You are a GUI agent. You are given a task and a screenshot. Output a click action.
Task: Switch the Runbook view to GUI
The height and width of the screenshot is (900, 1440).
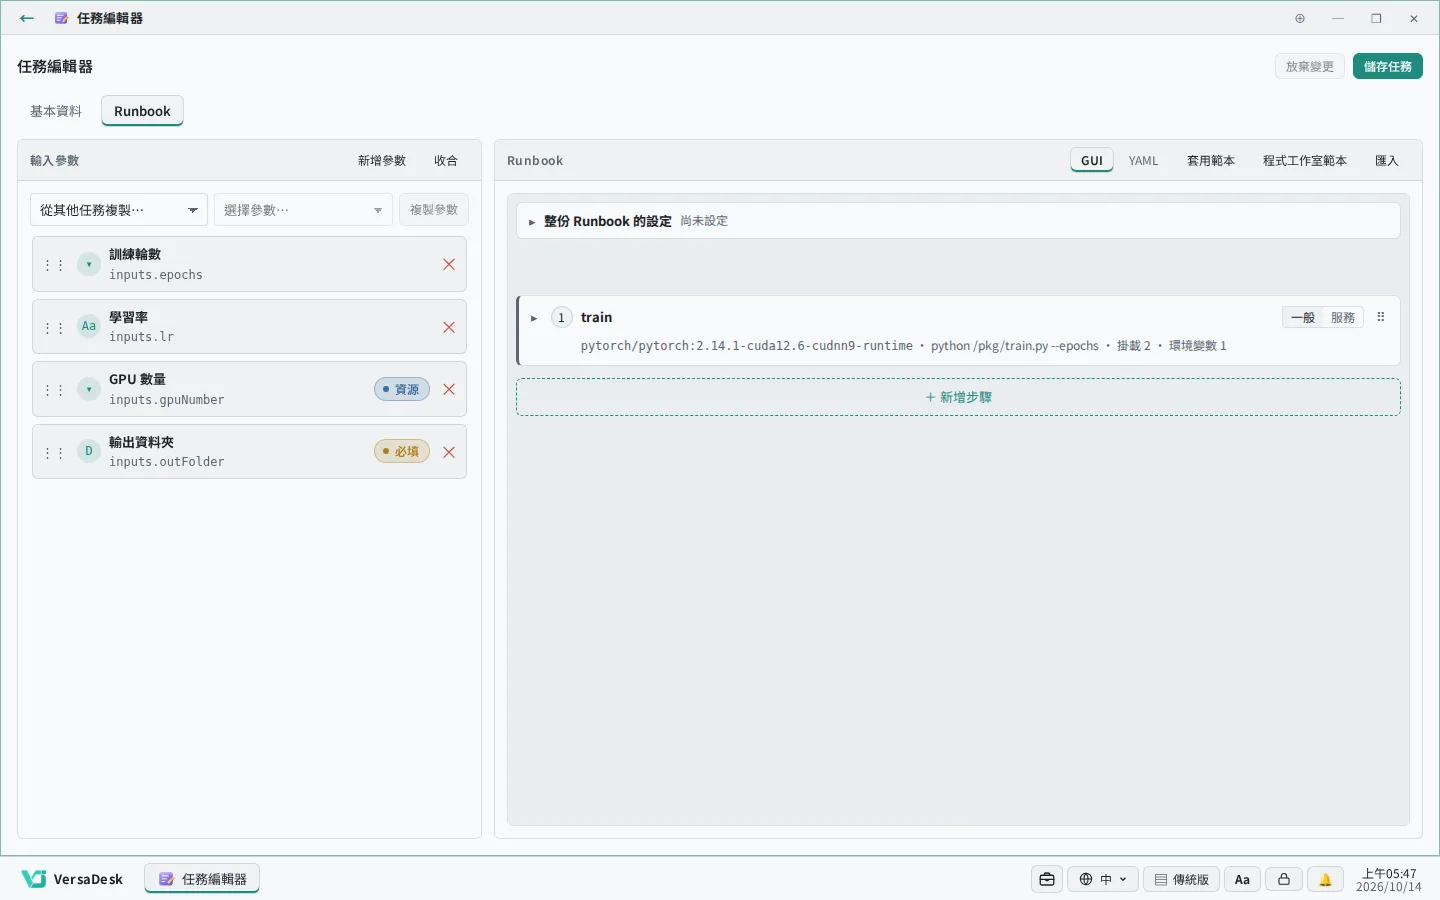(1092, 160)
